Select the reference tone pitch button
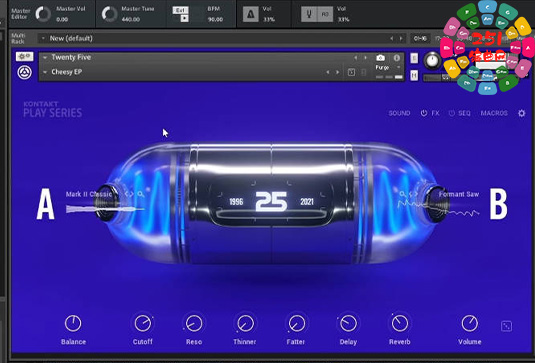Screen dimensions: 535x363 (325, 14)
